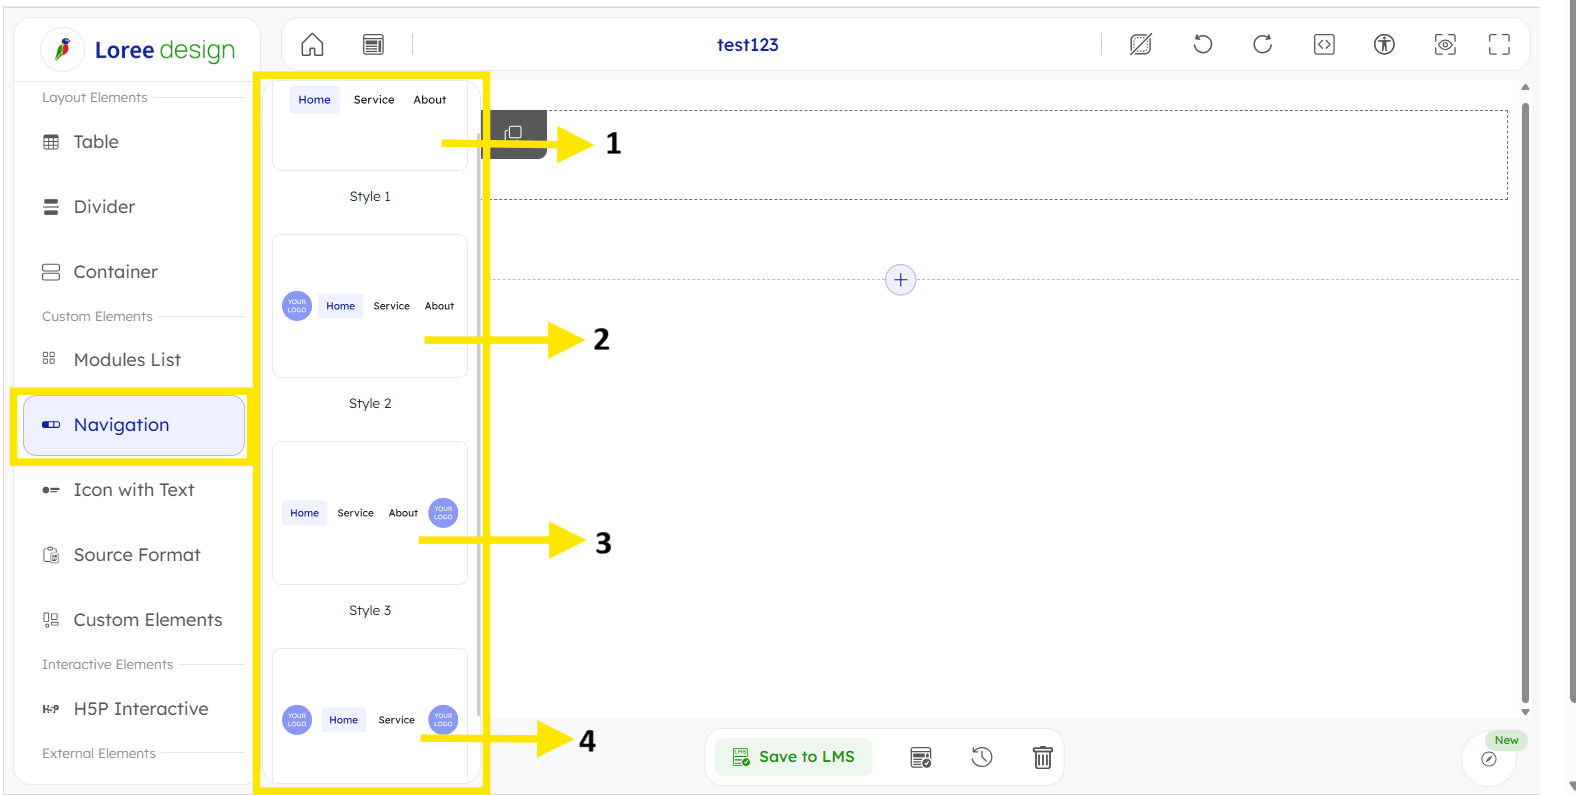
Task: Pick the Style 3 navigation layout
Action: pyautogui.click(x=370, y=513)
